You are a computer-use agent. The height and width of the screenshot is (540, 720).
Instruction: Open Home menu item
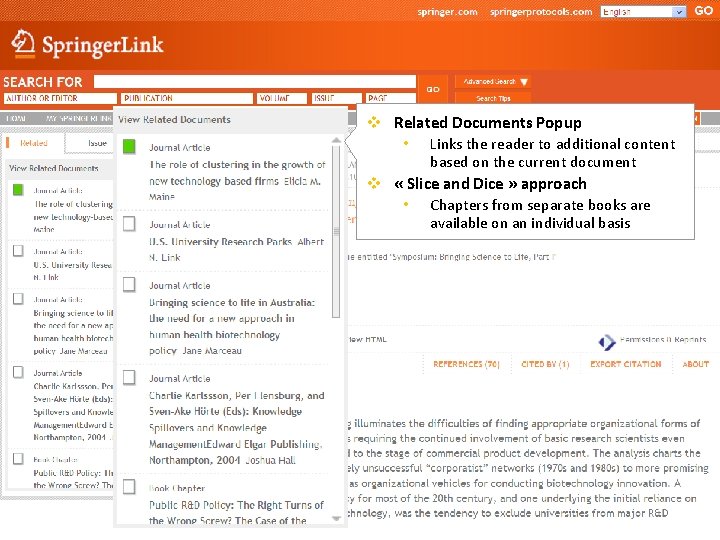click(16, 118)
